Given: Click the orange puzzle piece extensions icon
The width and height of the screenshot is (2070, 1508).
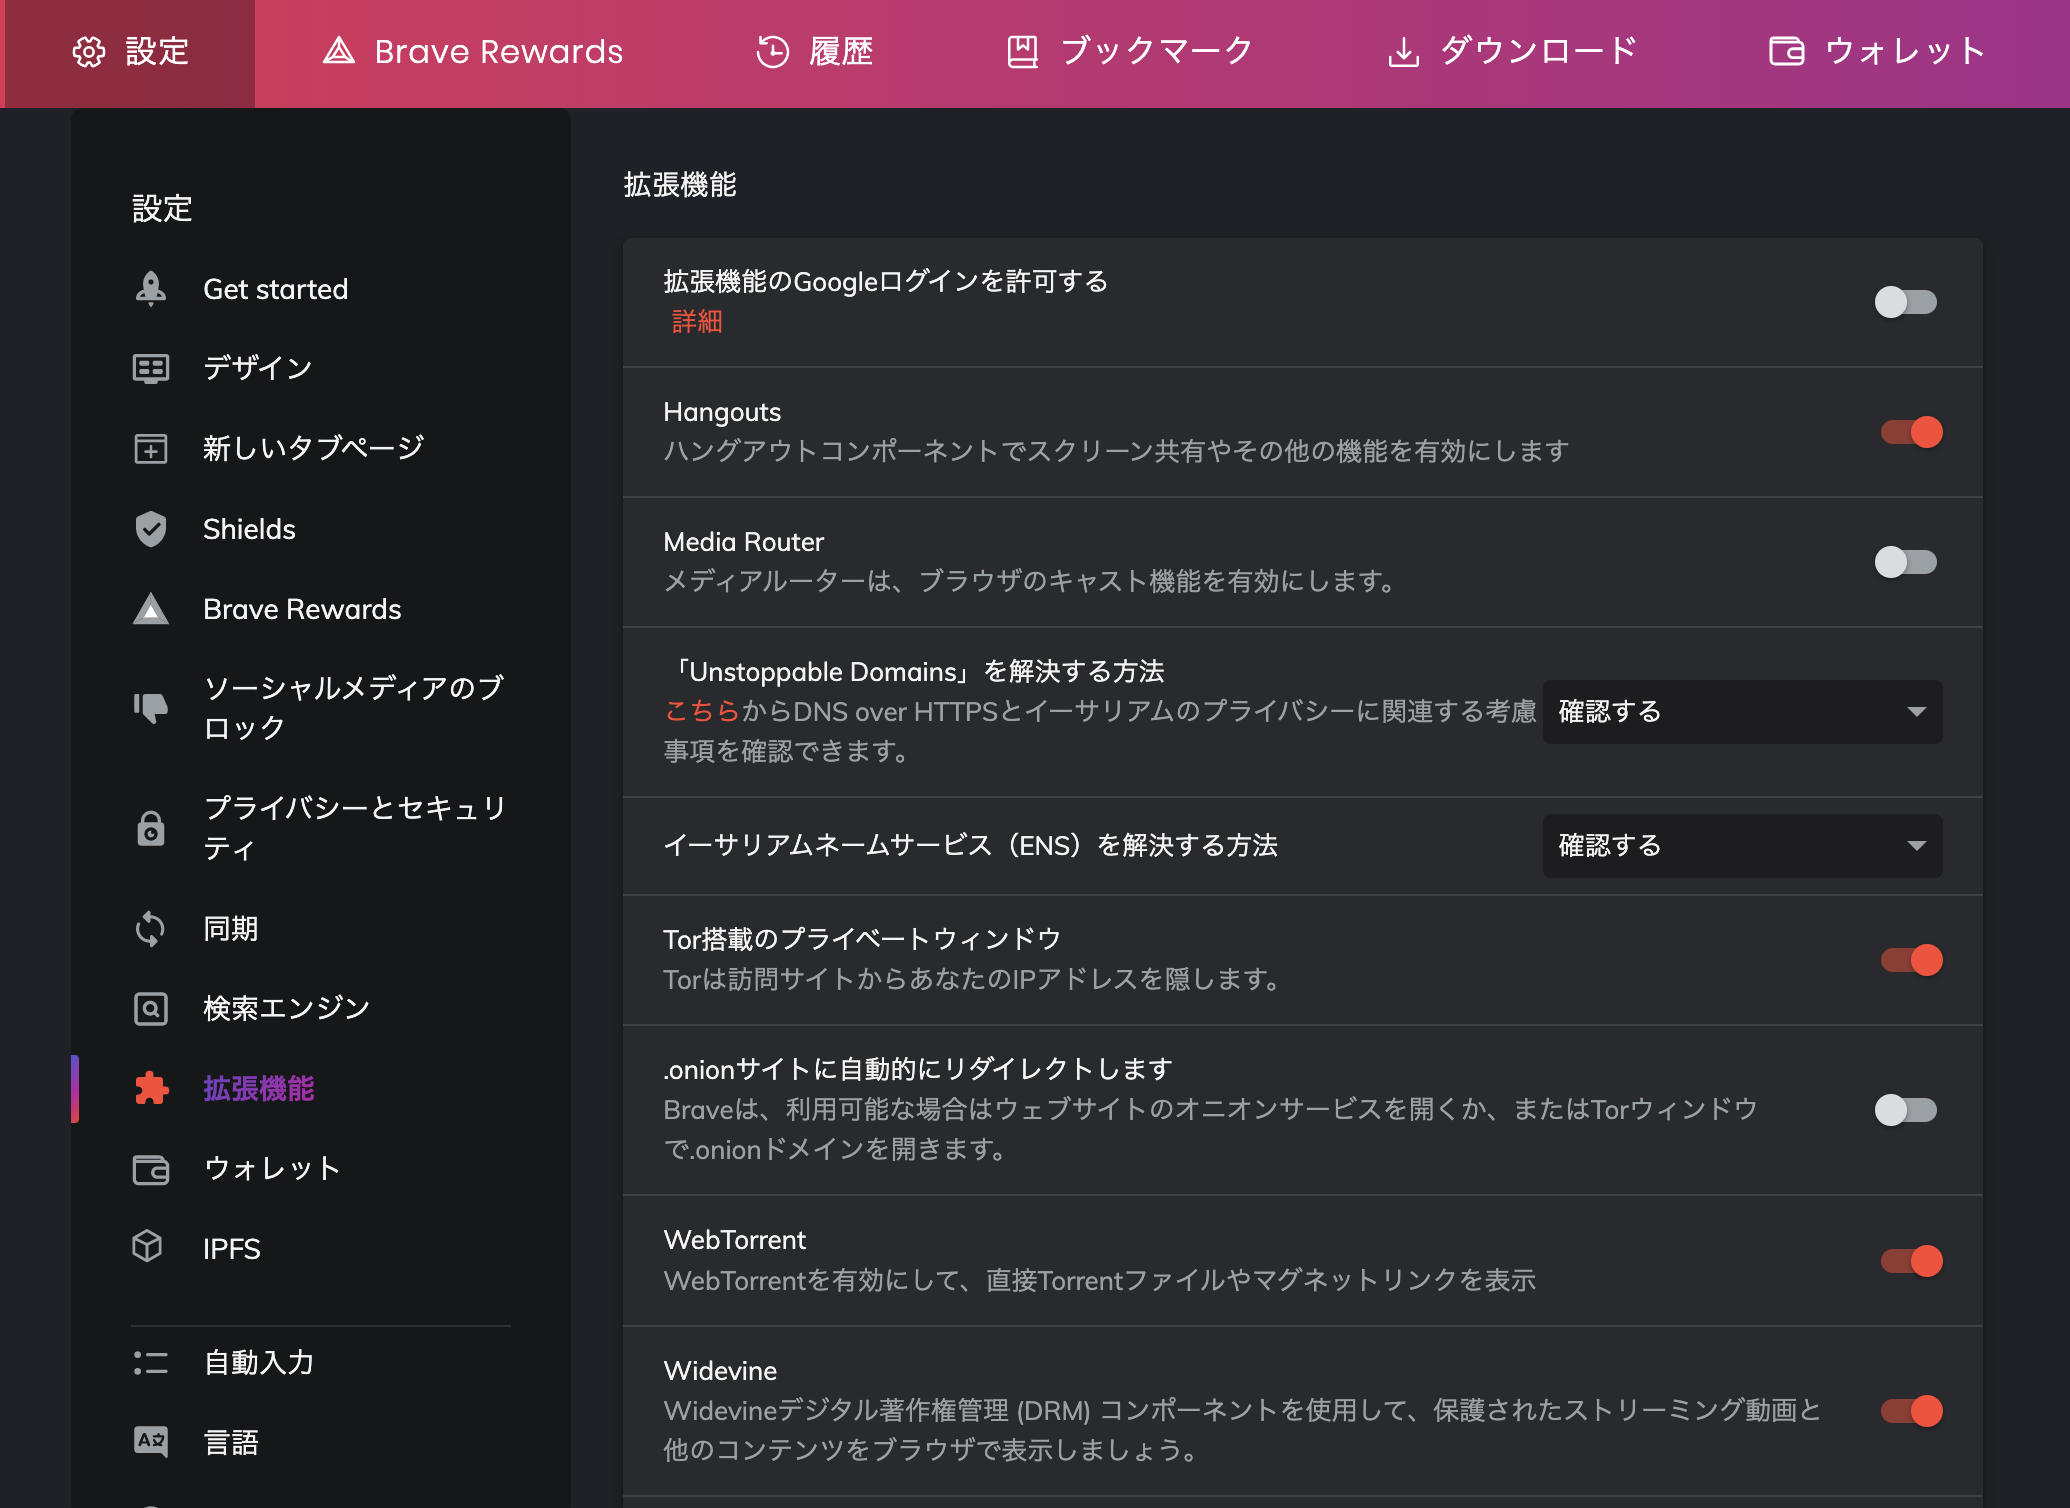Looking at the screenshot, I should coord(151,1088).
